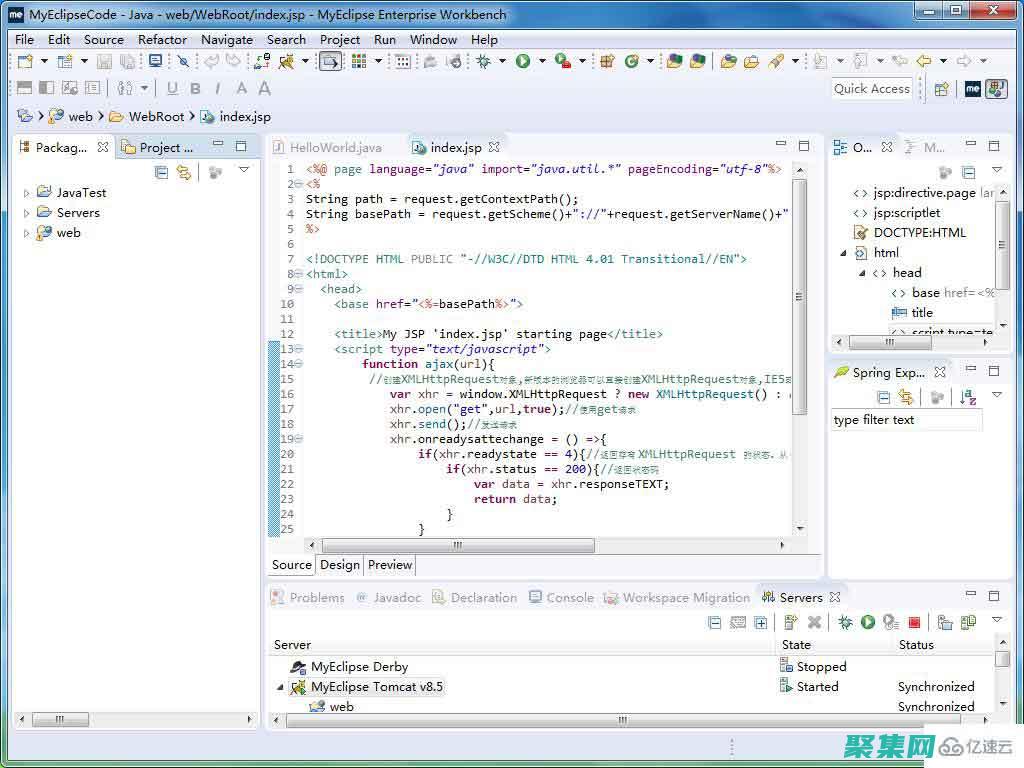Run the application using the toolbar Run icon
Viewport: 1024px width, 768px height.
click(x=523, y=61)
